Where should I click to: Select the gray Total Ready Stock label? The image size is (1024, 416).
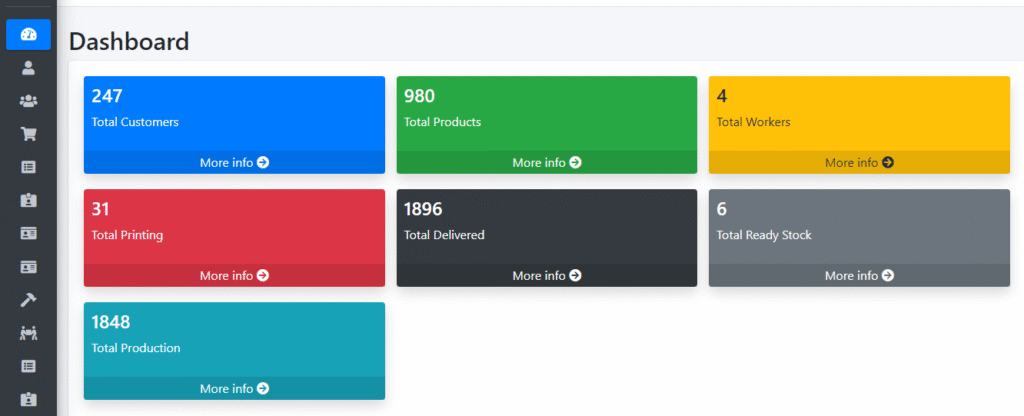[x=764, y=235]
